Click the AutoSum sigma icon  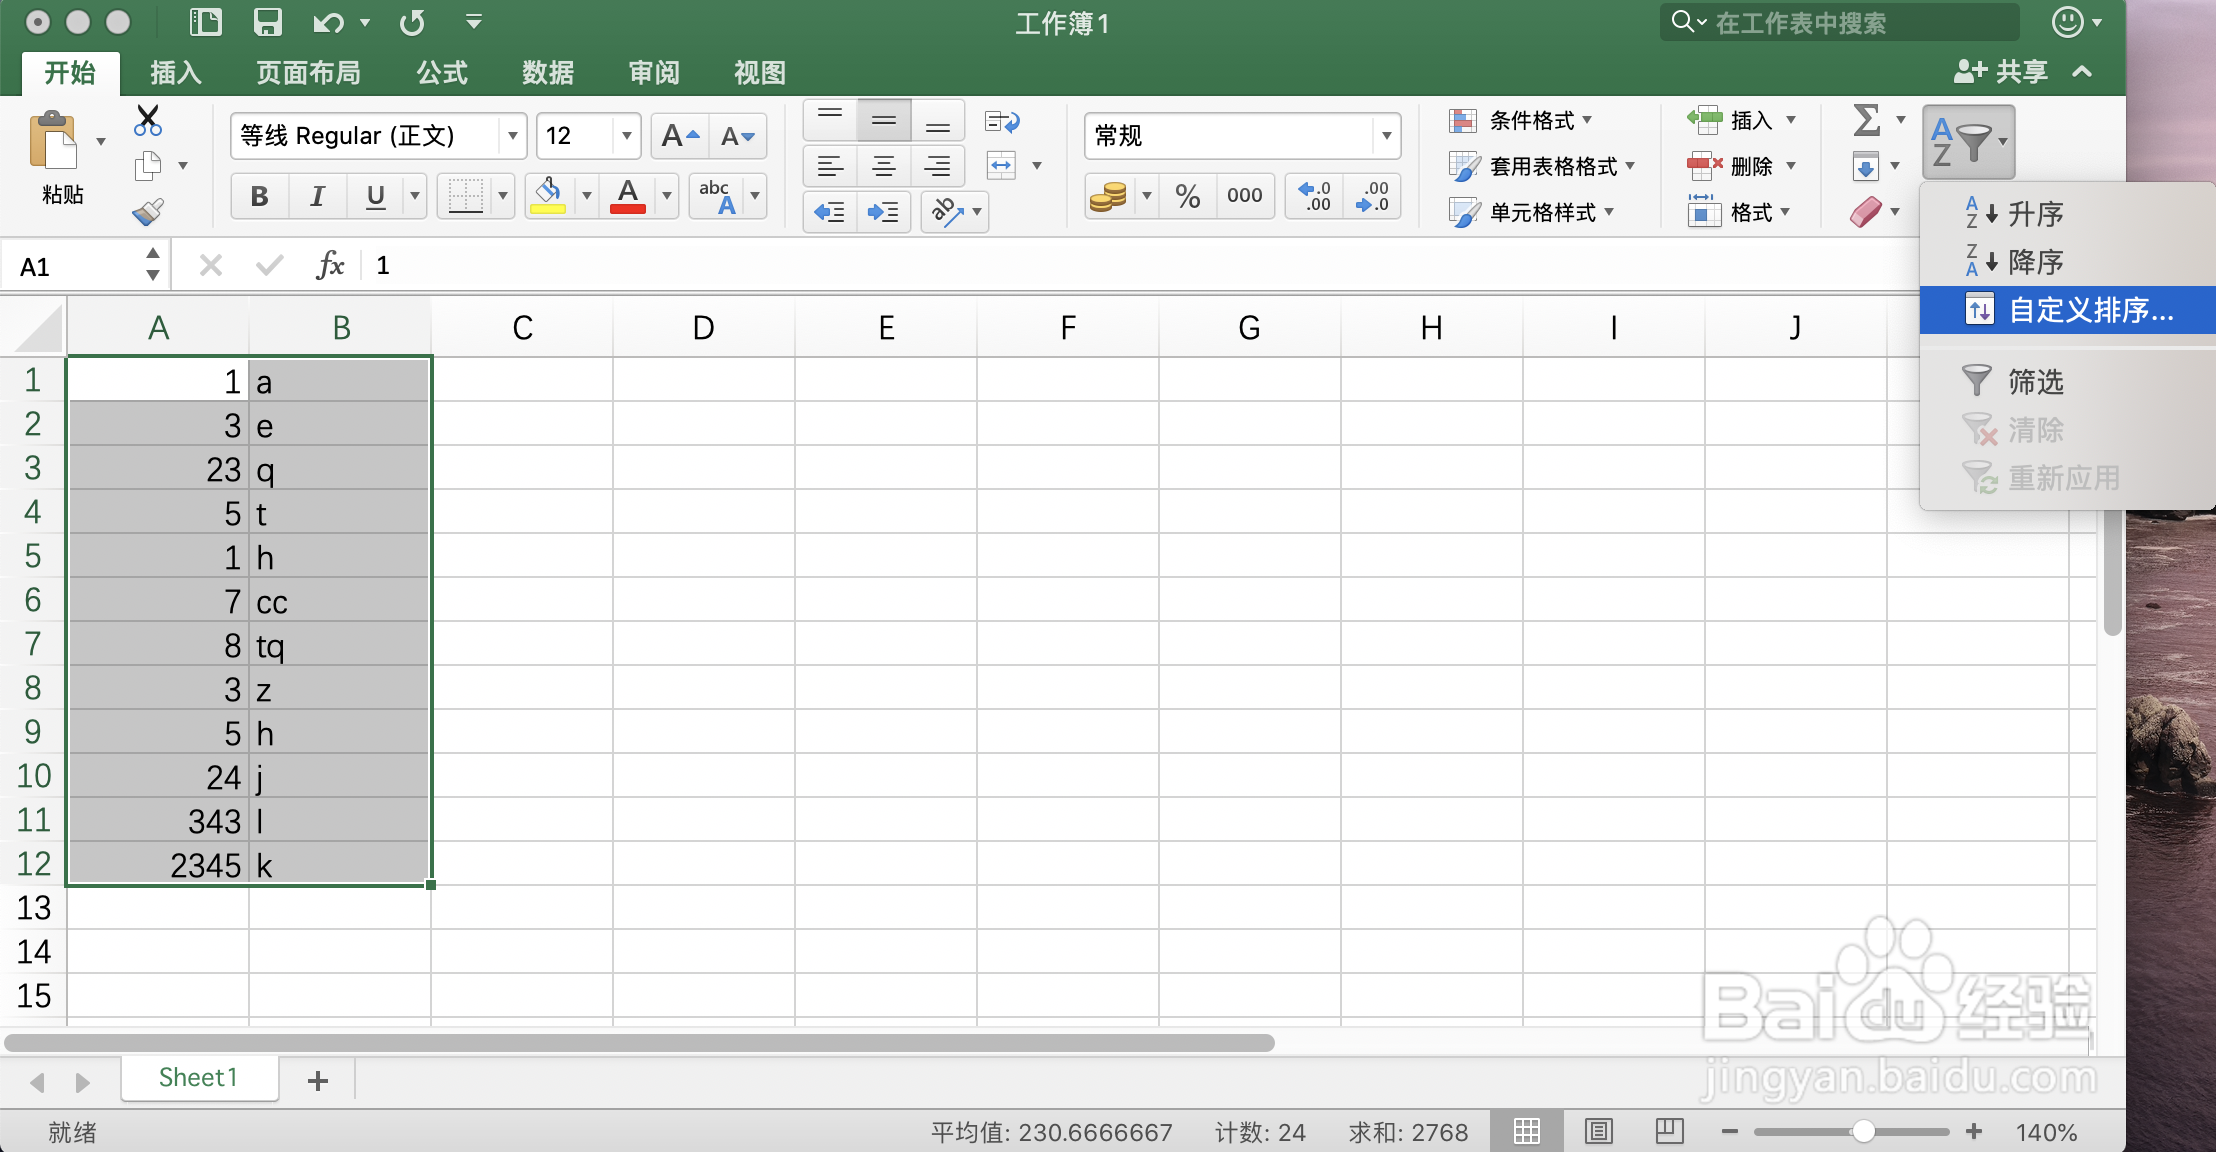point(1866,120)
